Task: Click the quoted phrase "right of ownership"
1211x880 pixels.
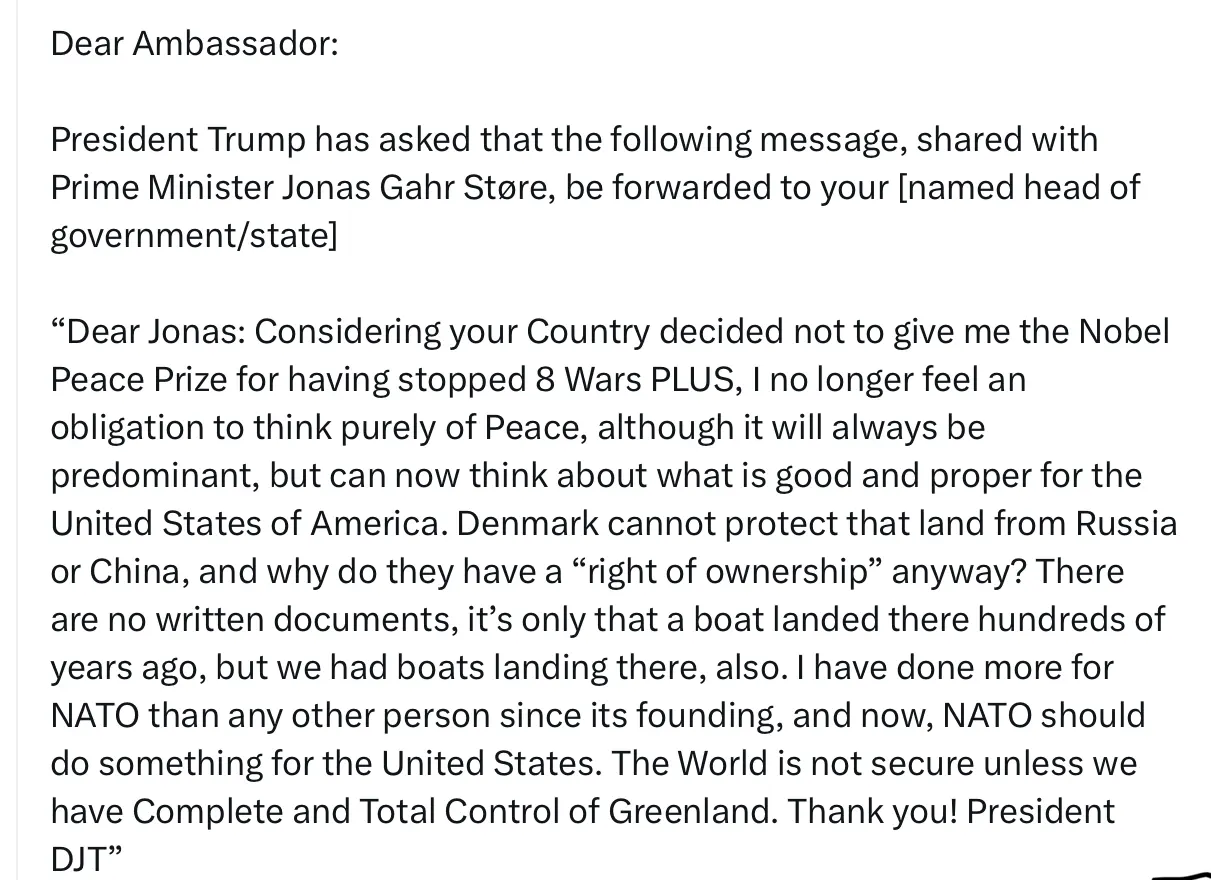Action: pyautogui.click(x=728, y=572)
